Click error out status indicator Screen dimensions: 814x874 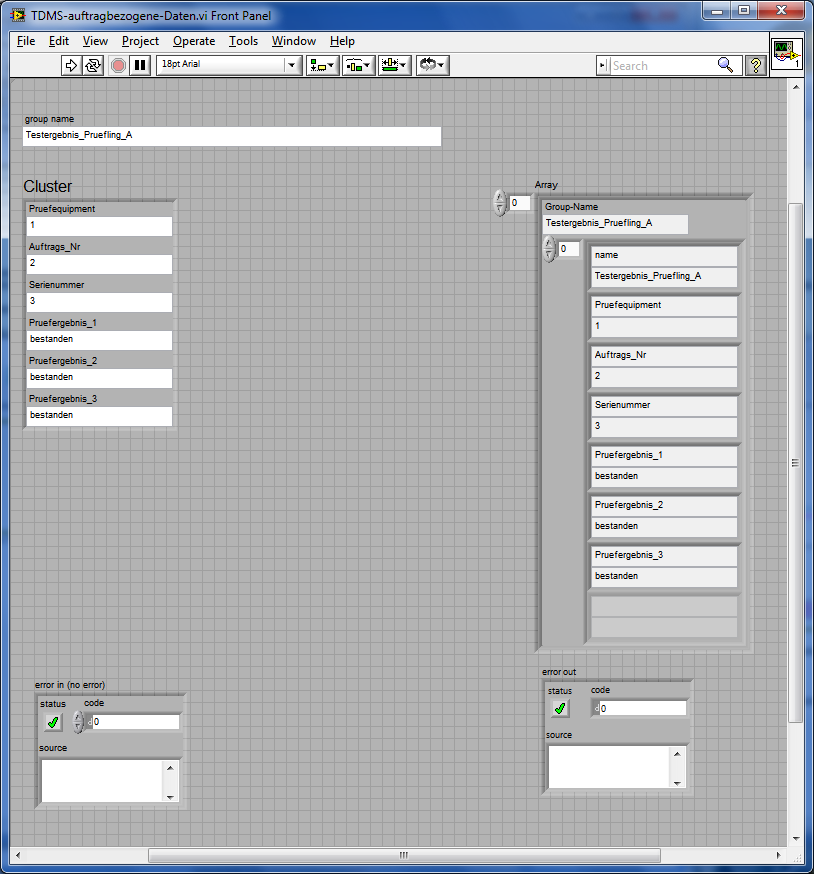(560, 708)
